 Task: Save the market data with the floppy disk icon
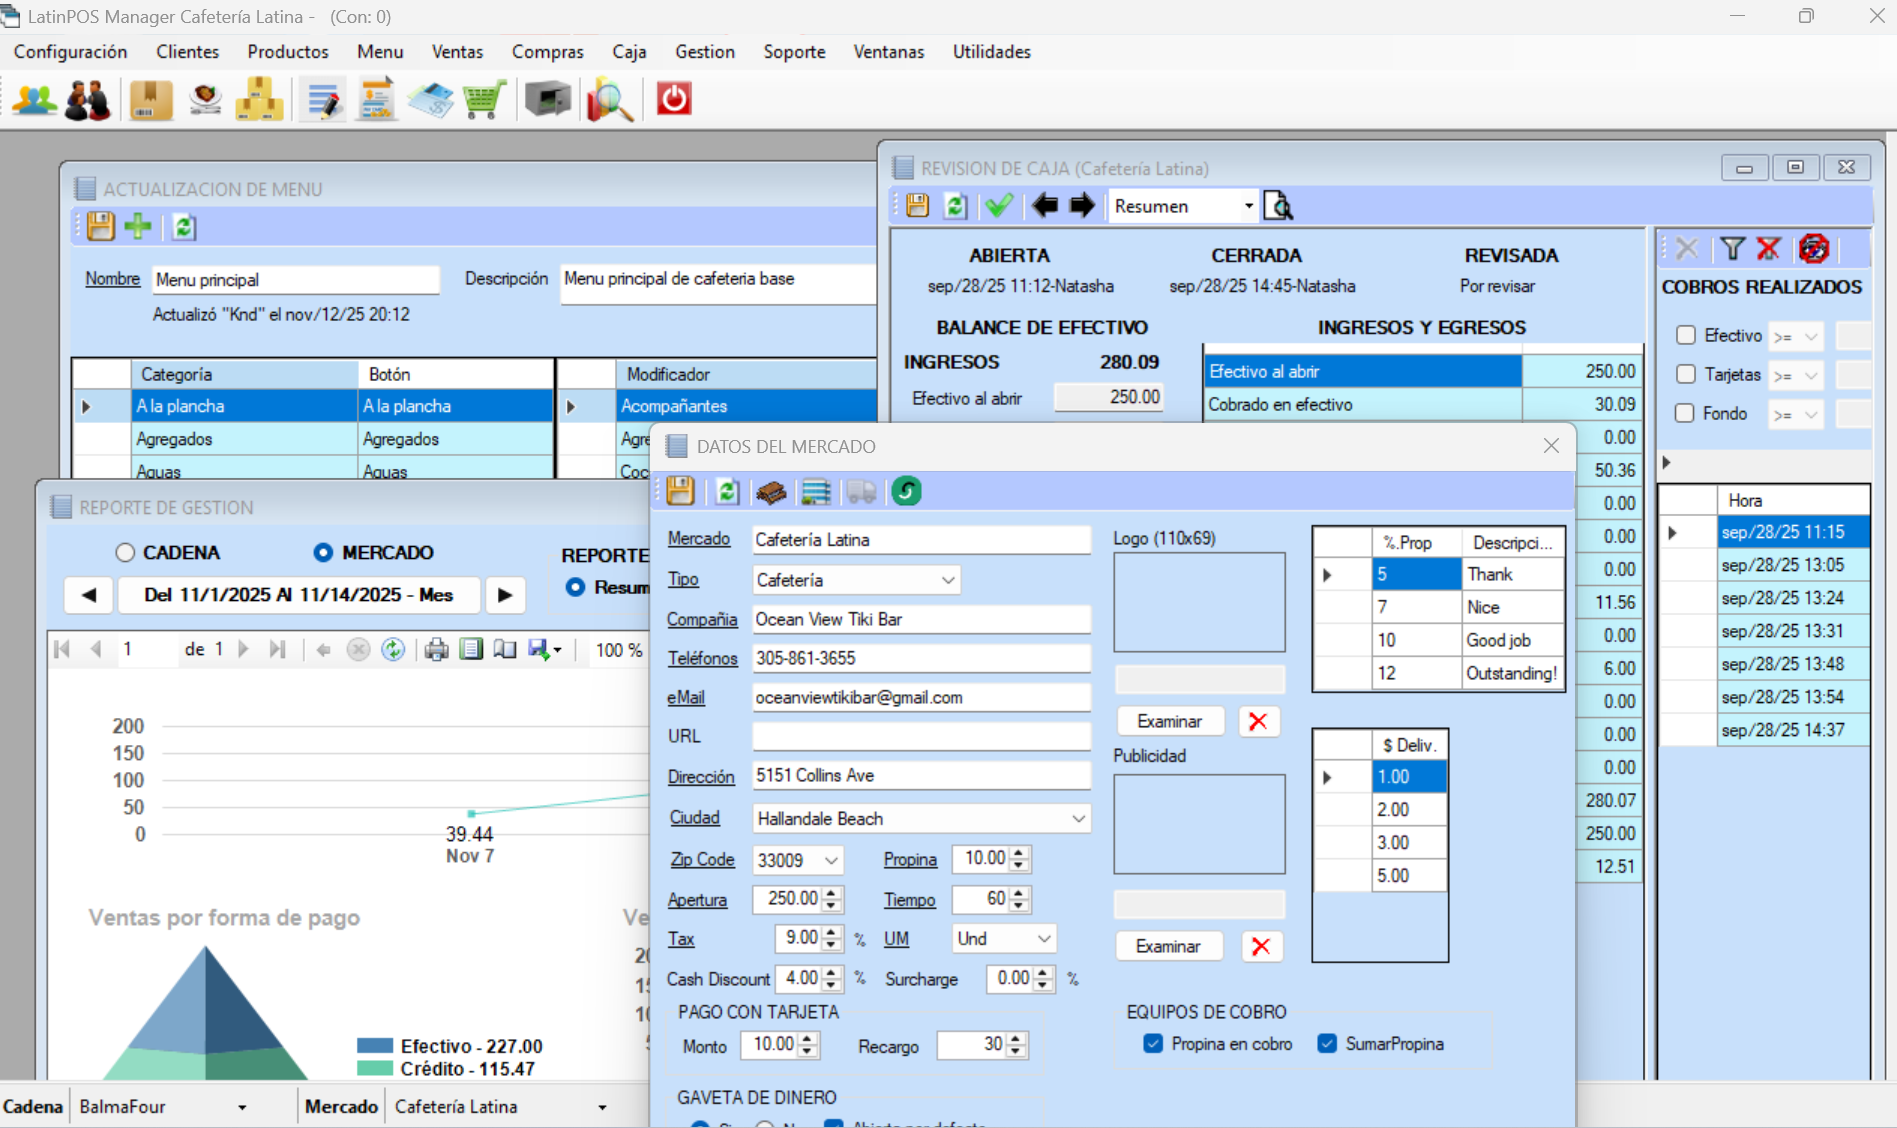679,491
